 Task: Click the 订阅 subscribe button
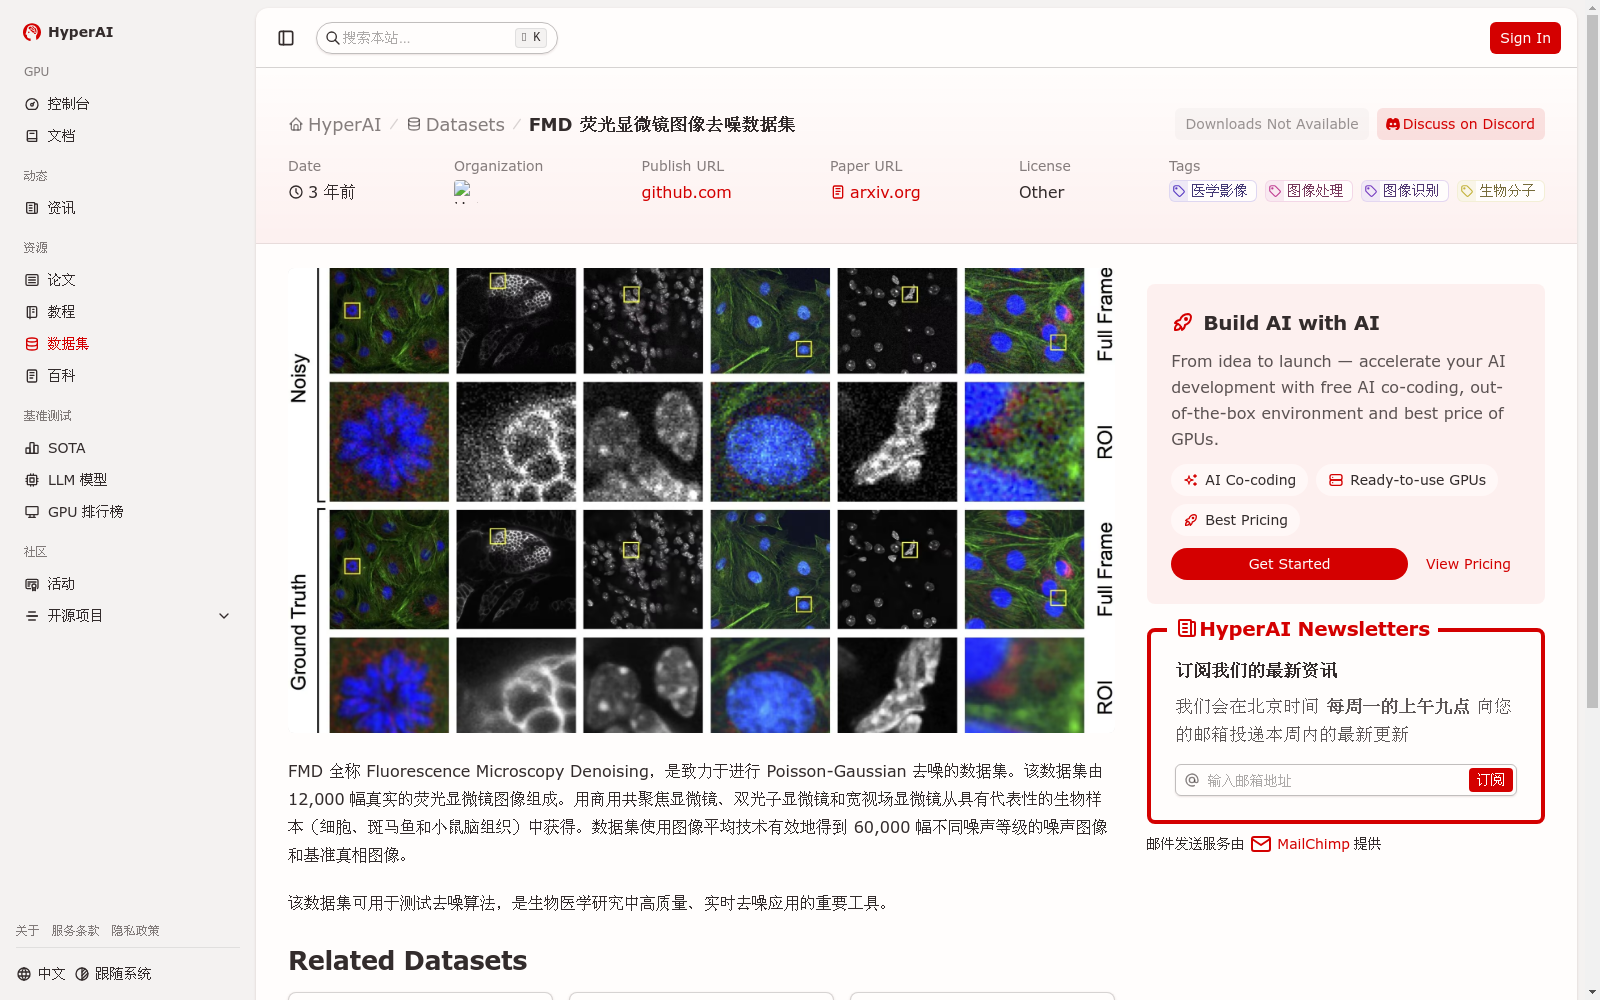point(1491,780)
